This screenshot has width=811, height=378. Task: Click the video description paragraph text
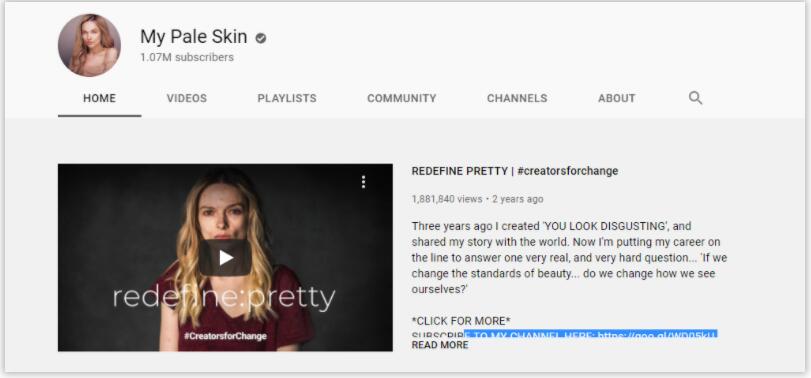pos(569,258)
